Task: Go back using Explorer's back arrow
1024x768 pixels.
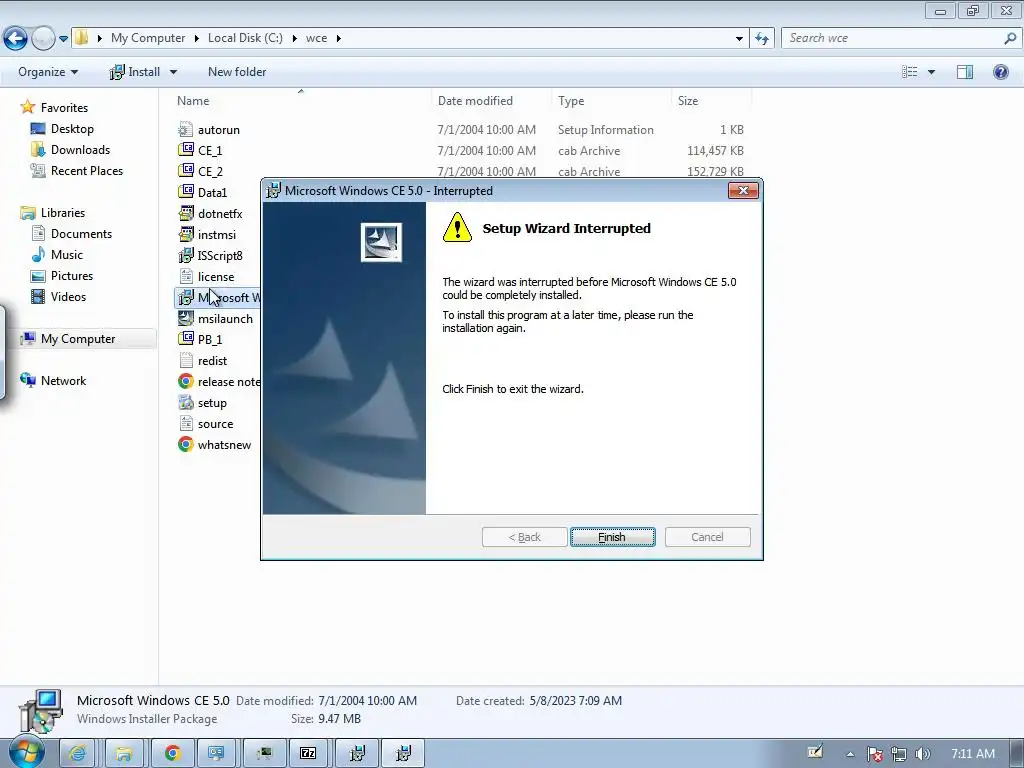Action: click(x=16, y=39)
